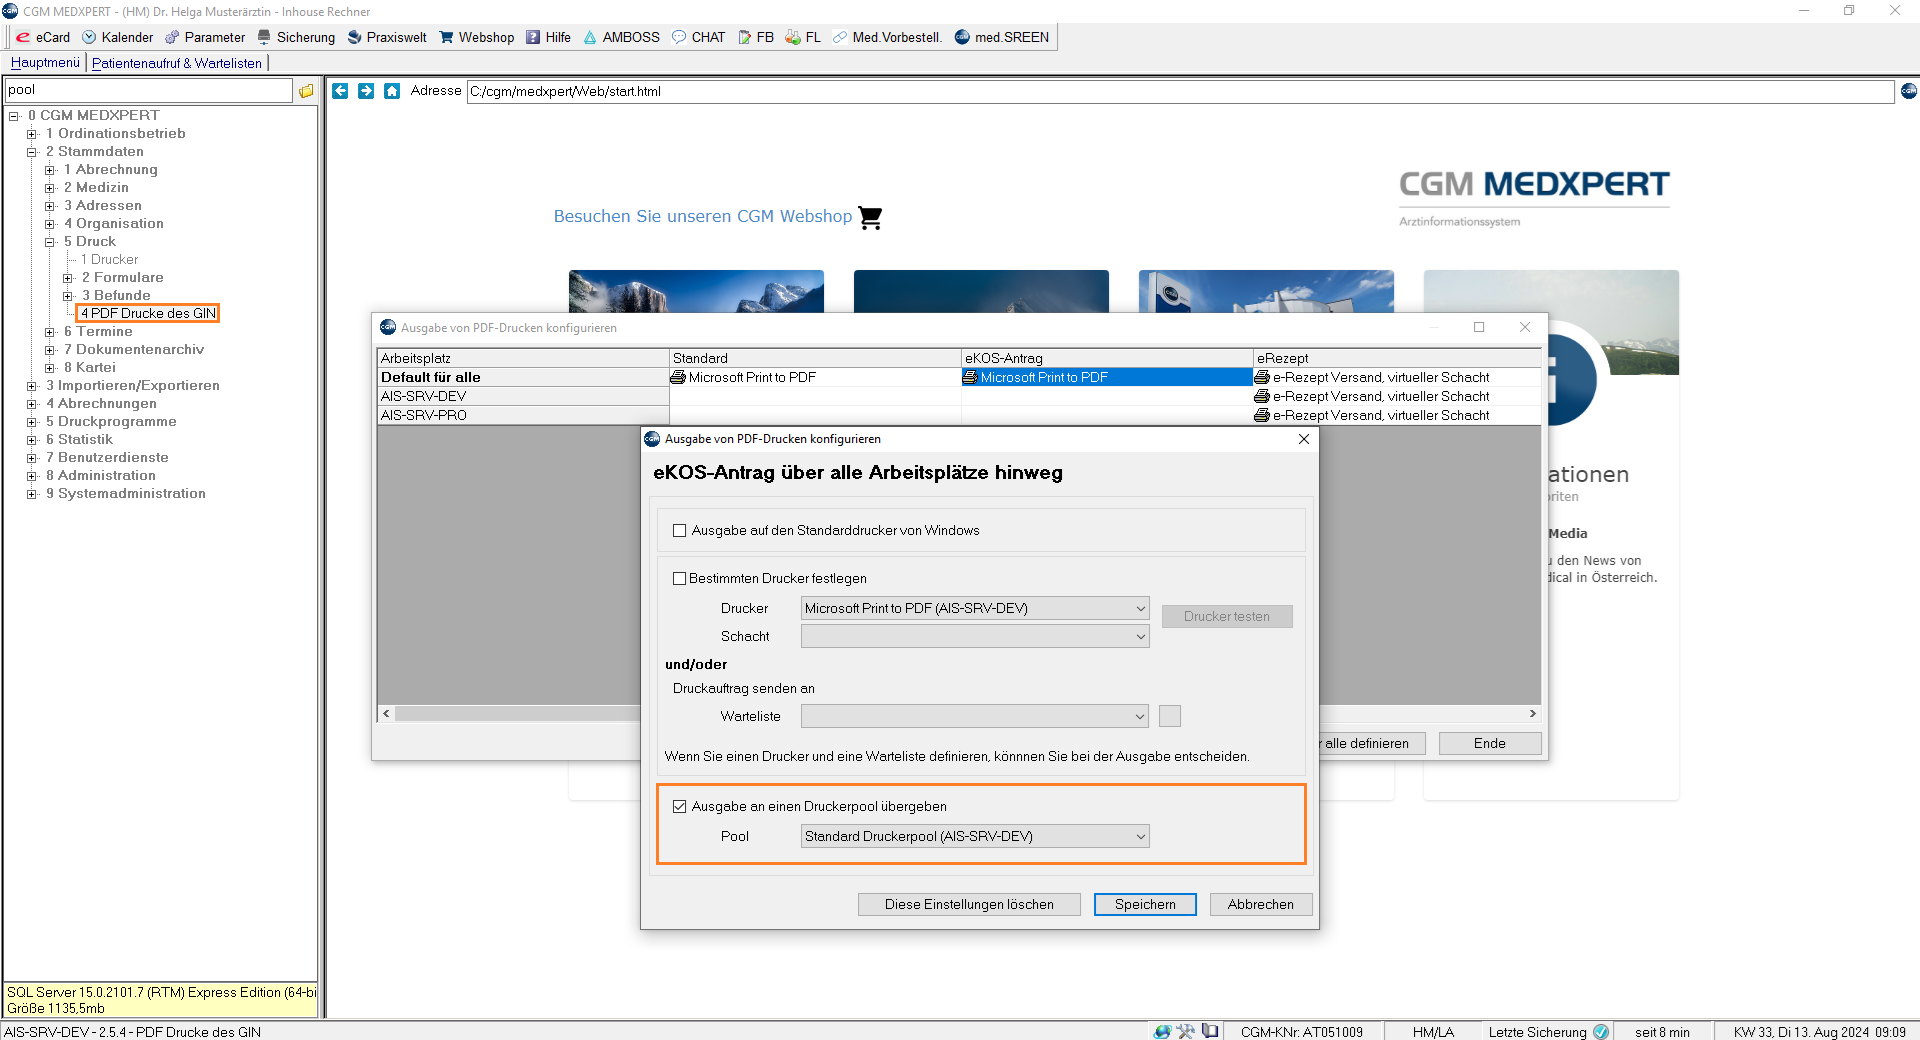Collapse the 5 Druck tree node
This screenshot has width=1920, height=1040.
click(x=50, y=242)
